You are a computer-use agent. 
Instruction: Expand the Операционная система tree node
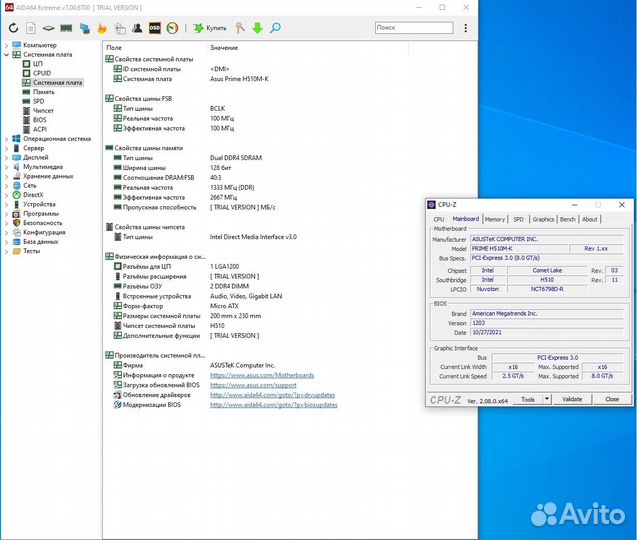click(6, 139)
